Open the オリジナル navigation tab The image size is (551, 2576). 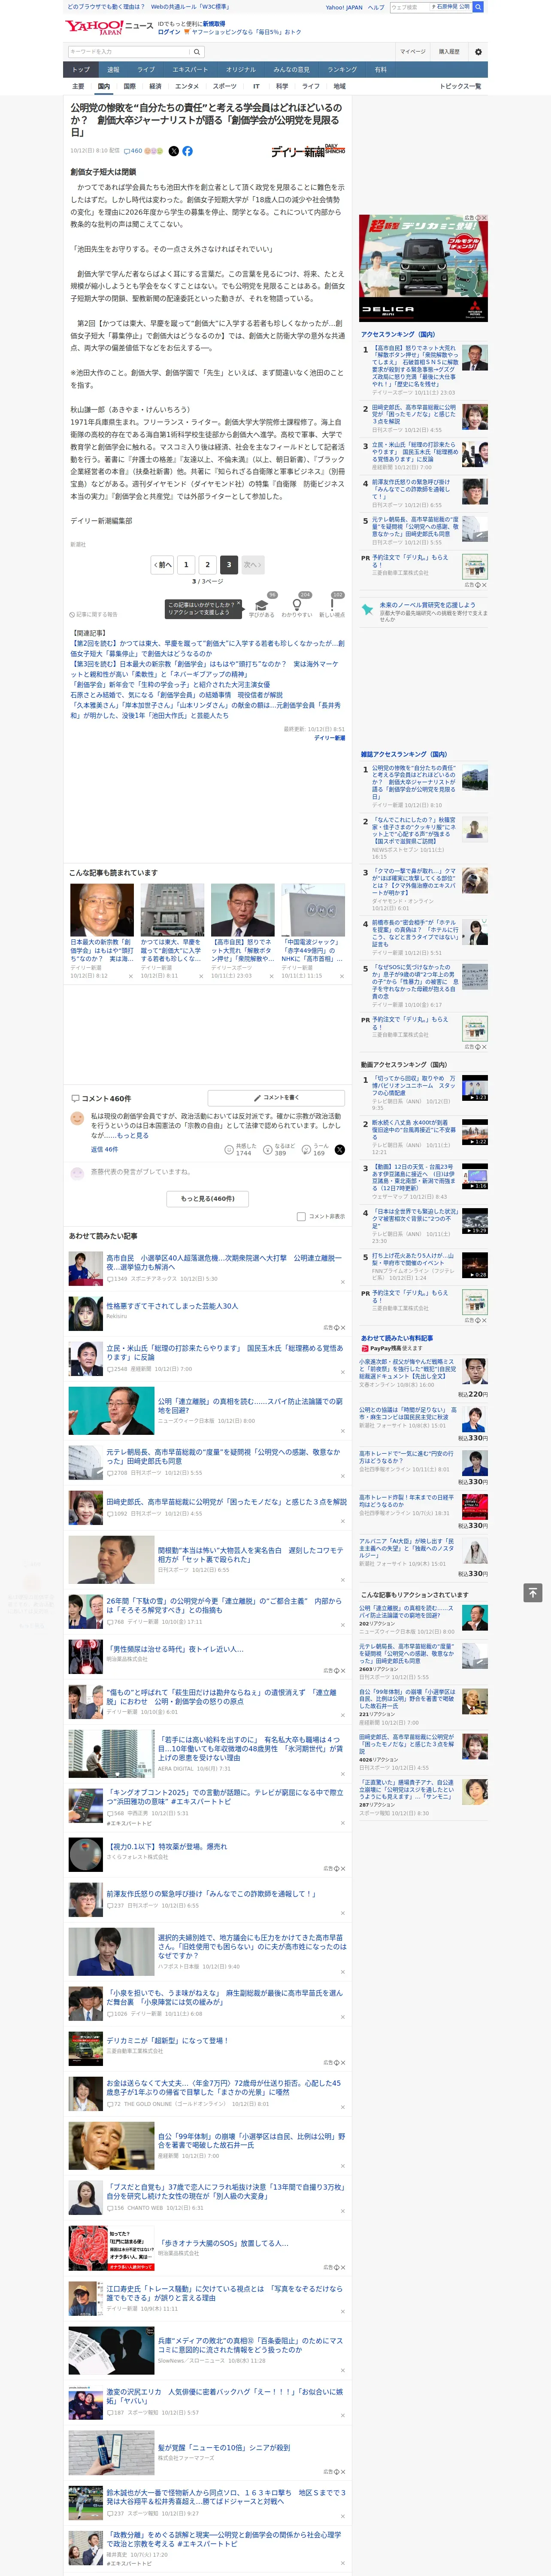click(241, 70)
